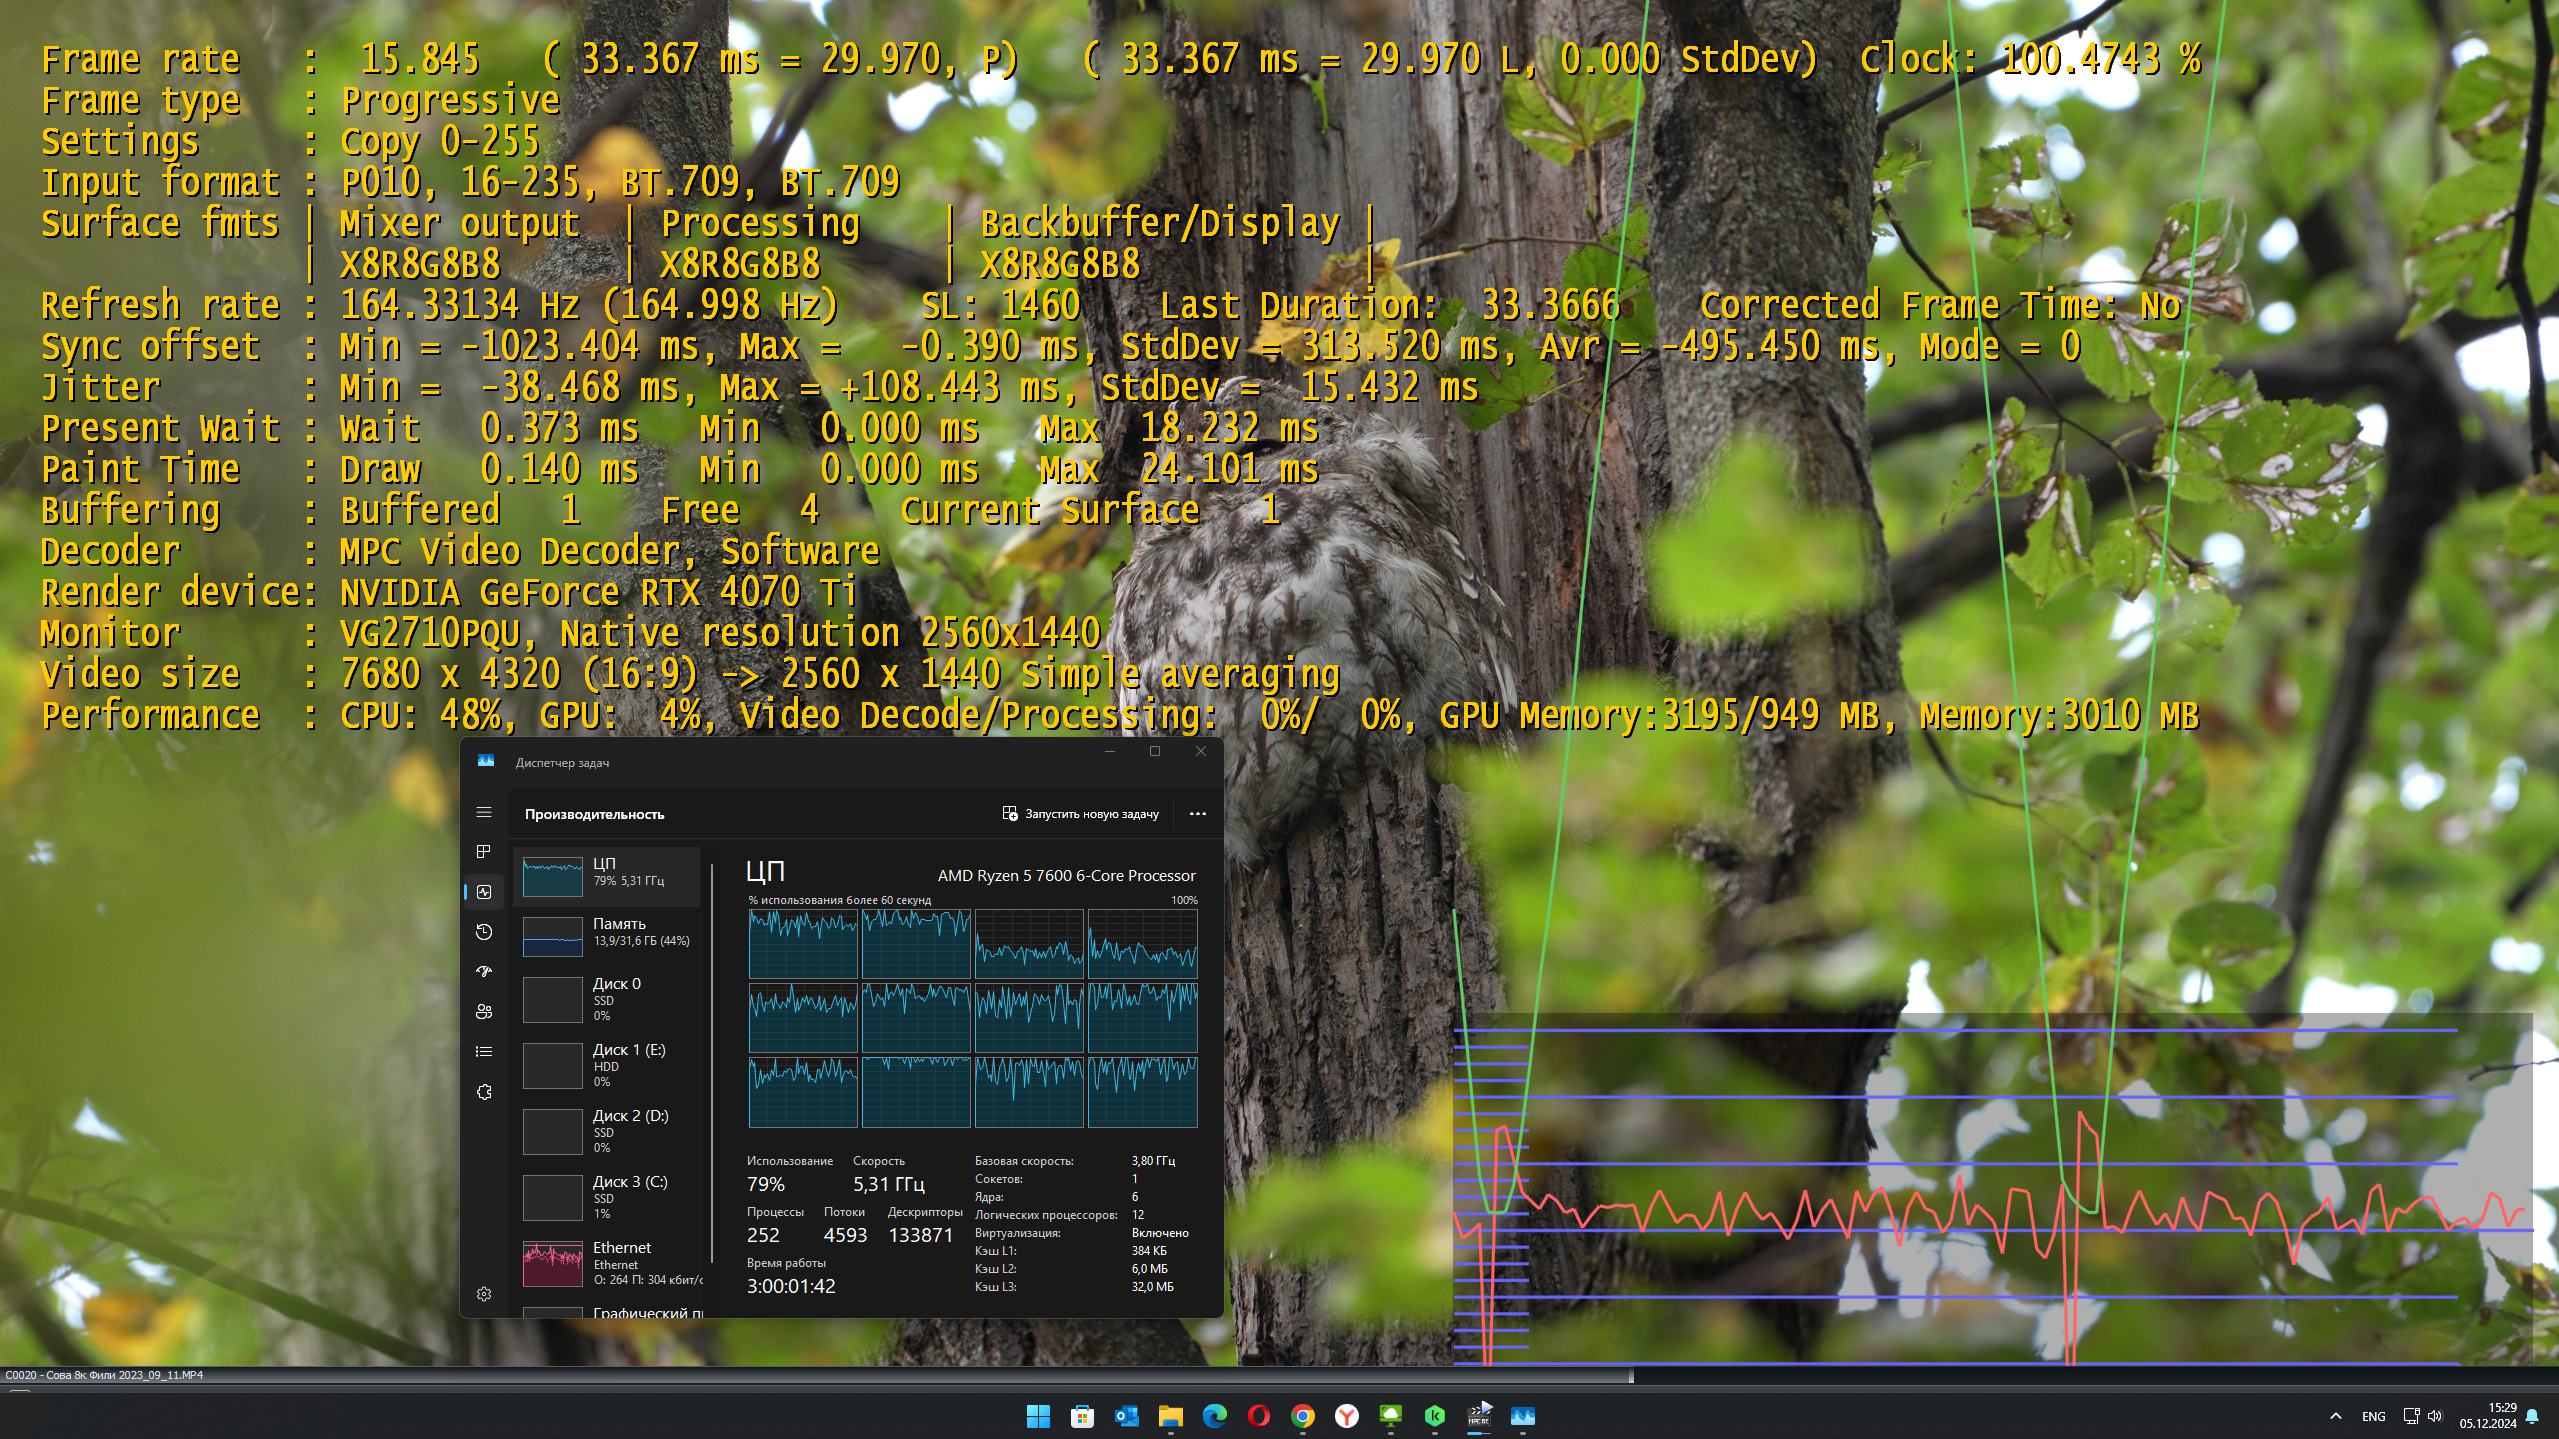2559x1439 pixels.
Task: Open App history page icon
Action: 484,932
